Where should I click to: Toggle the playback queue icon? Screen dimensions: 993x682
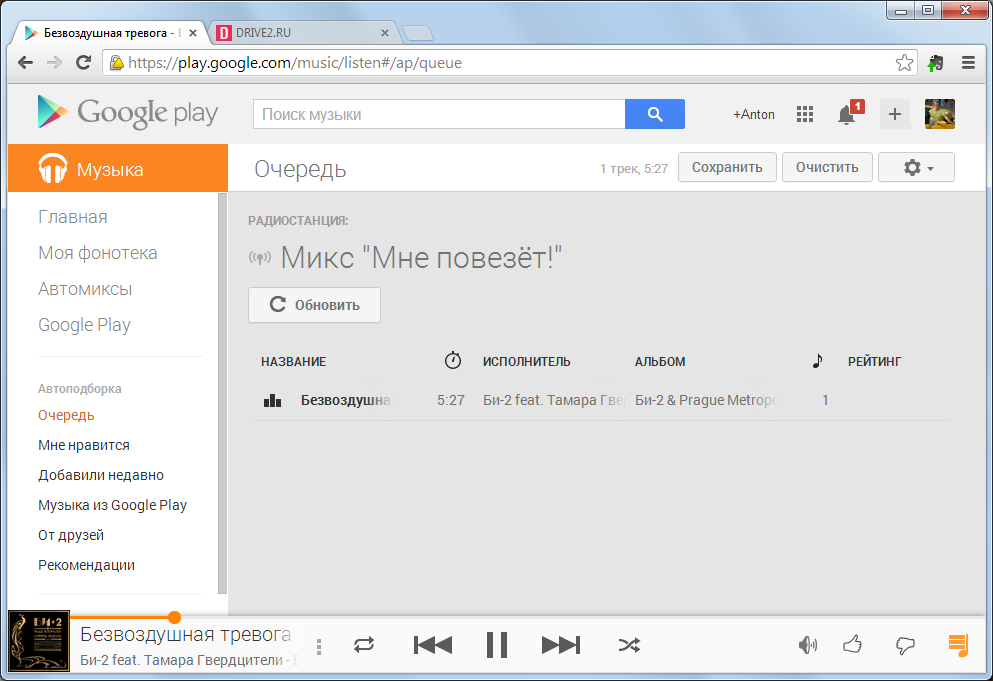[x=958, y=645]
